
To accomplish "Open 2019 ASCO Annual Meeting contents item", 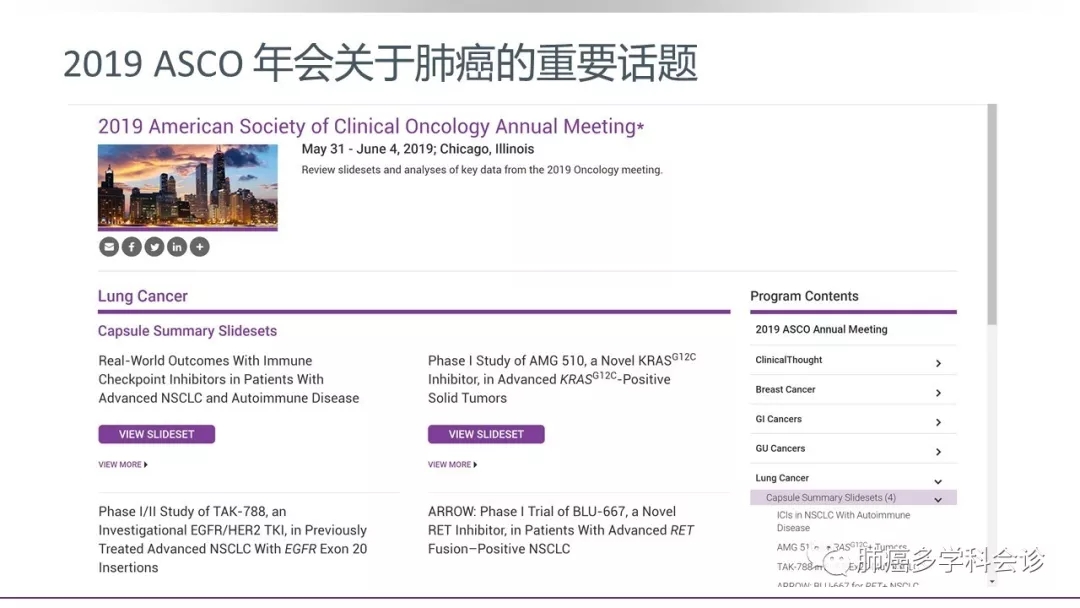I will [821, 329].
